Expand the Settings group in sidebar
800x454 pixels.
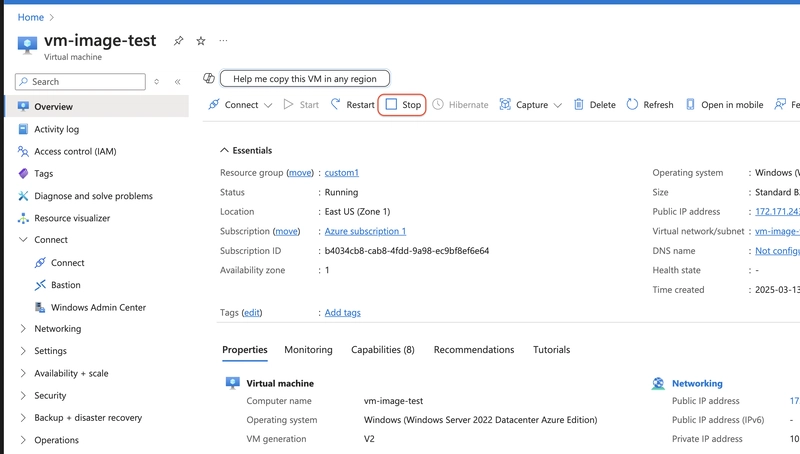[23, 351]
